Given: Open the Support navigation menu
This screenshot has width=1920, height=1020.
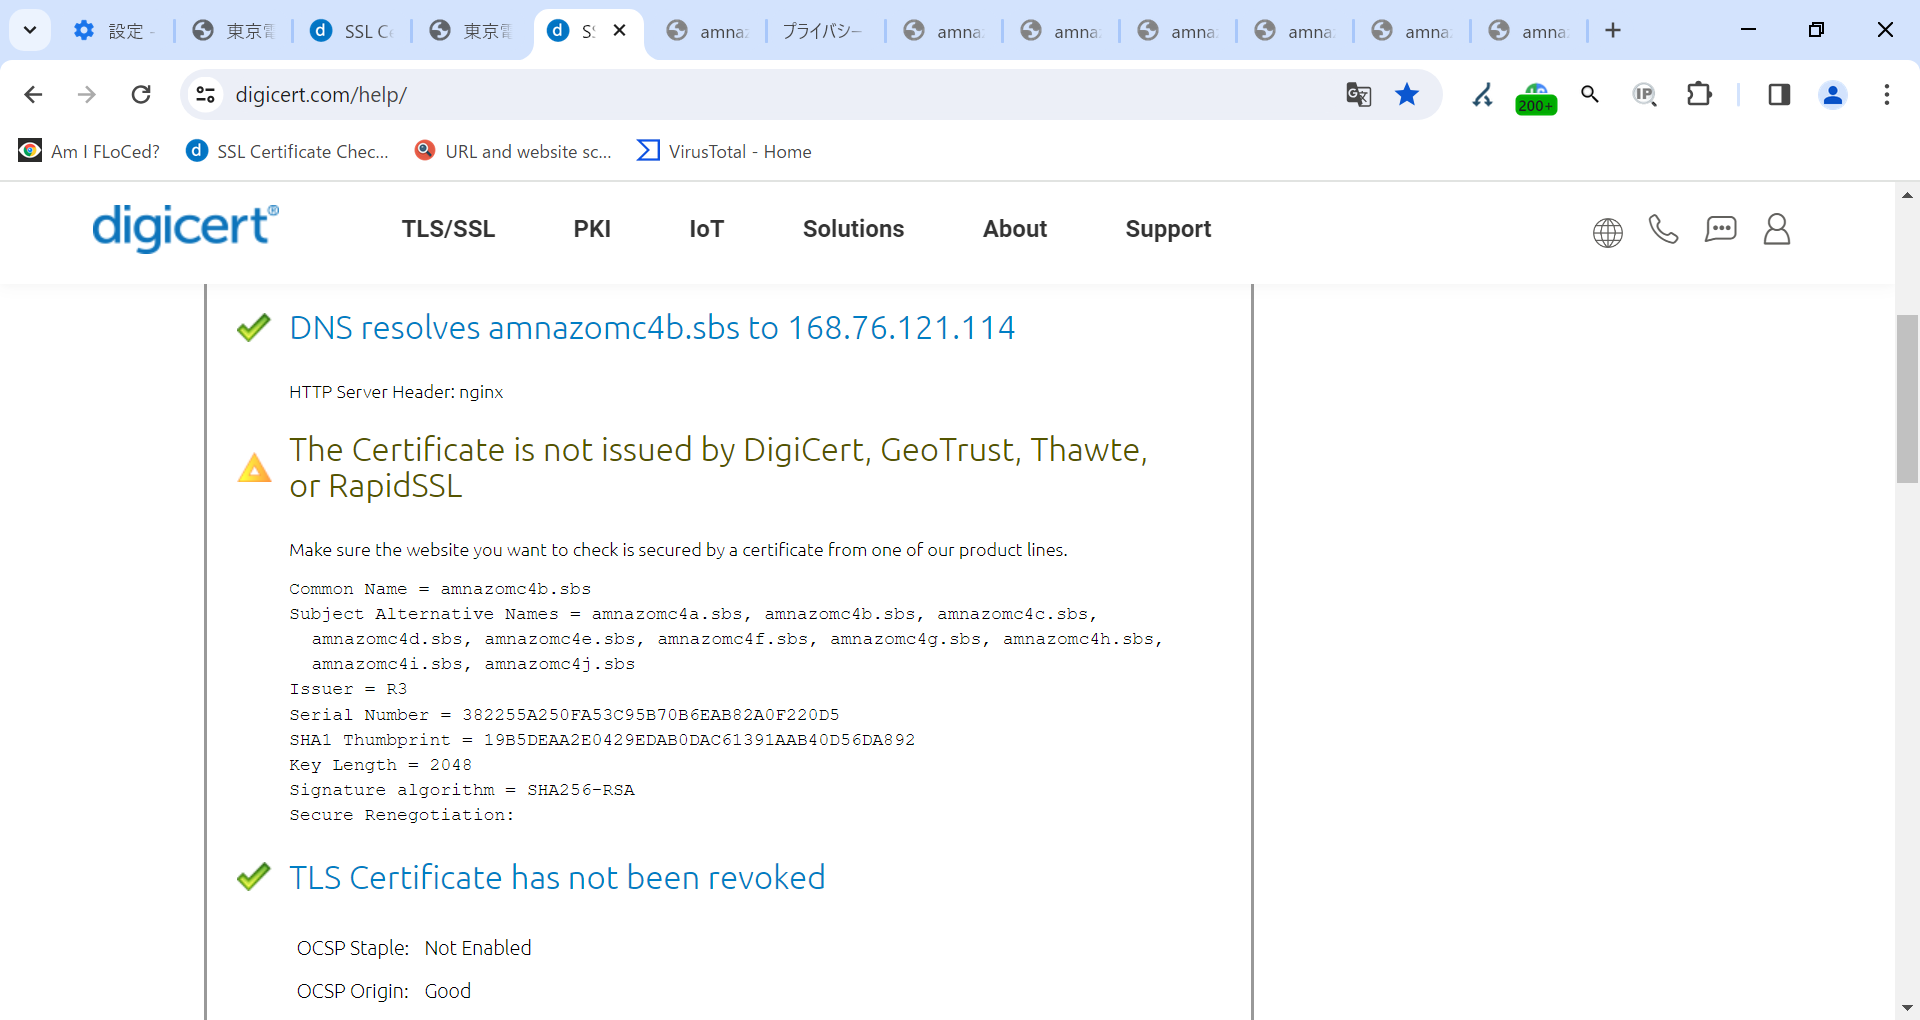Looking at the screenshot, I should 1168,229.
